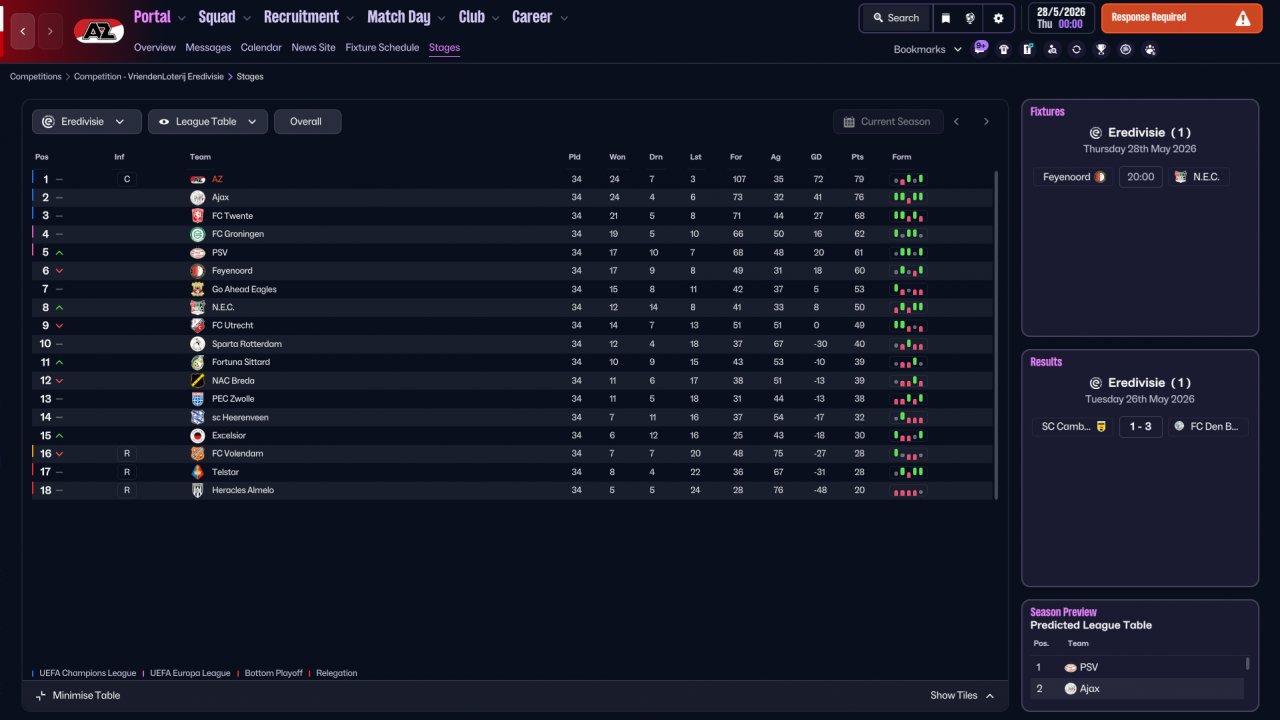1280x720 pixels.
Task: Open the Messages tab
Action: pyautogui.click(x=208, y=47)
